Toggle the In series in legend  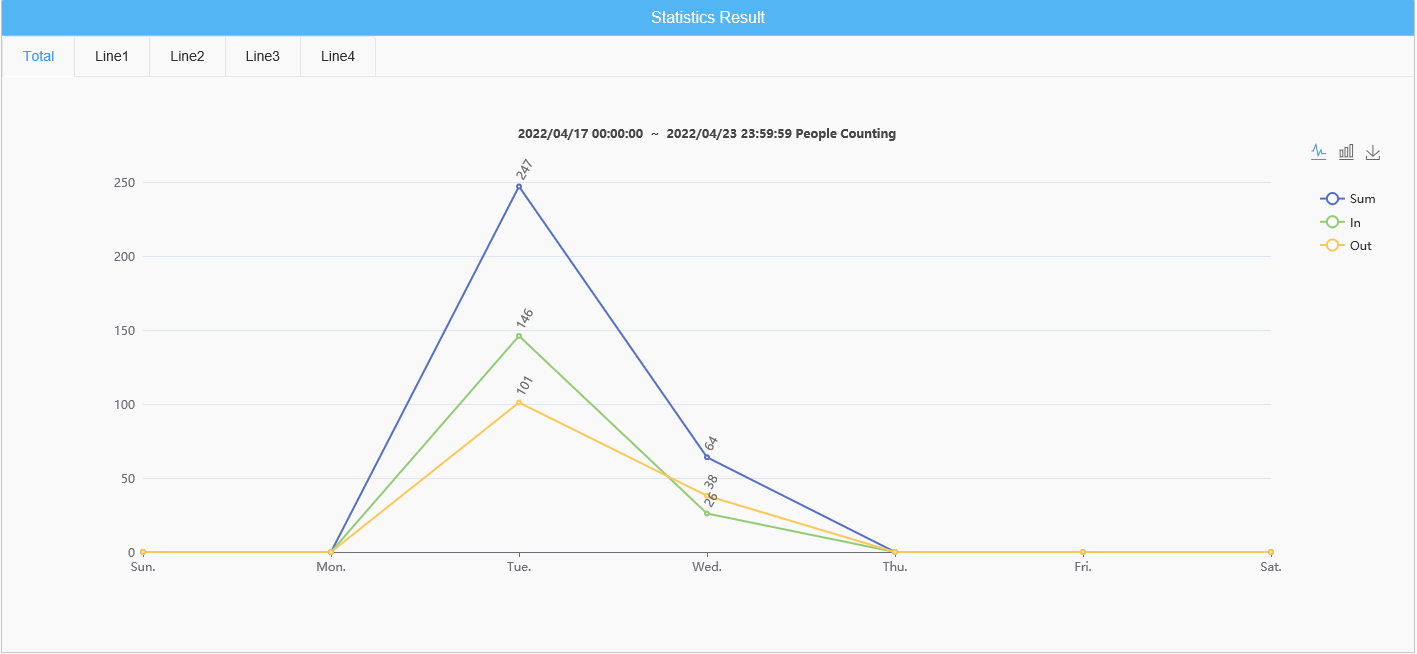(x=1341, y=223)
